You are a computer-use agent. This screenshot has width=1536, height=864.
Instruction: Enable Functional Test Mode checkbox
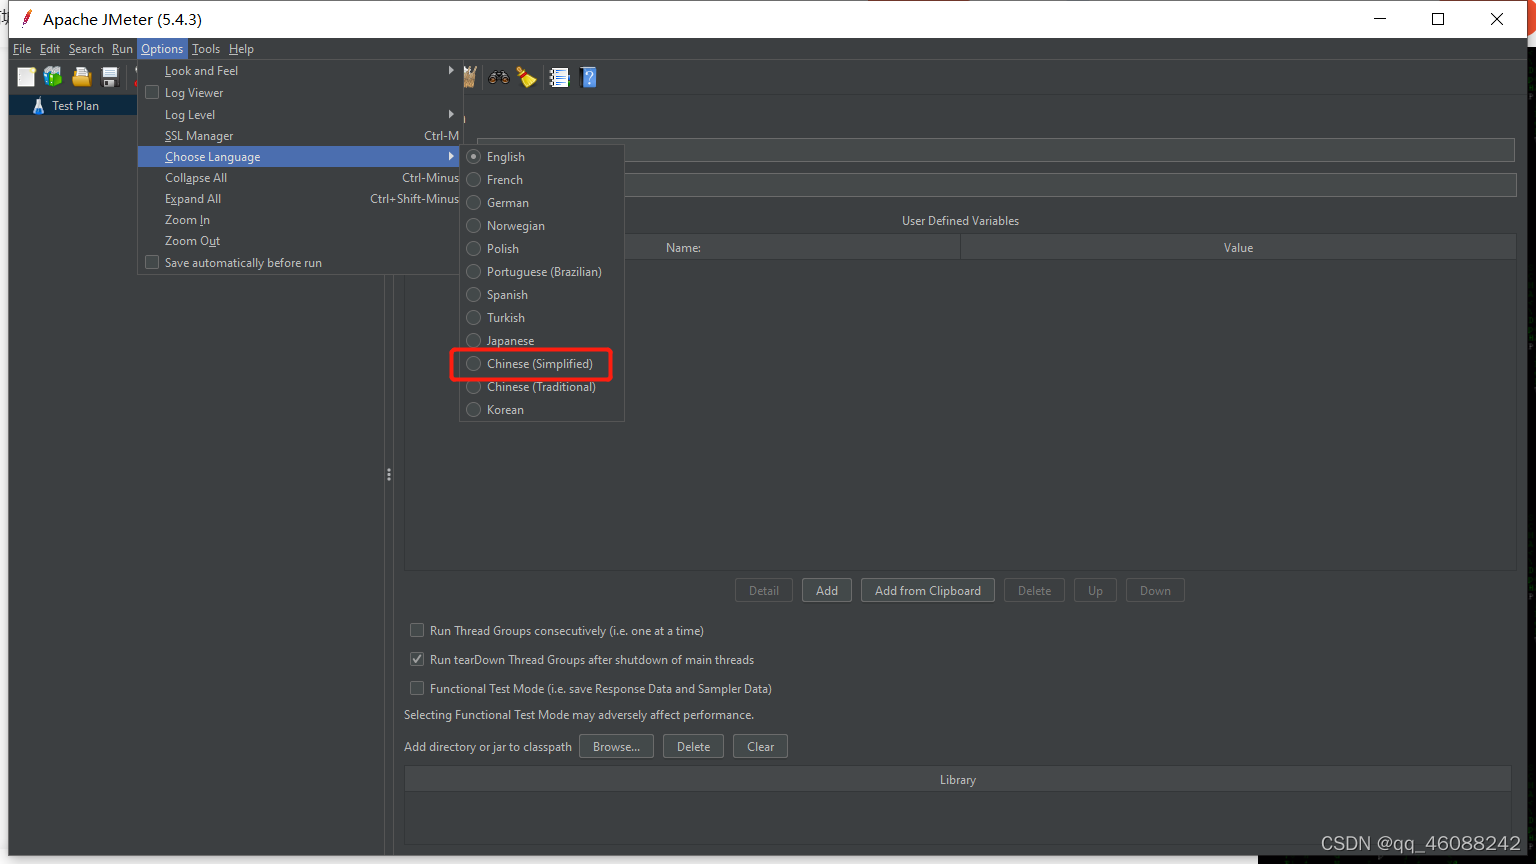click(x=417, y=688)
